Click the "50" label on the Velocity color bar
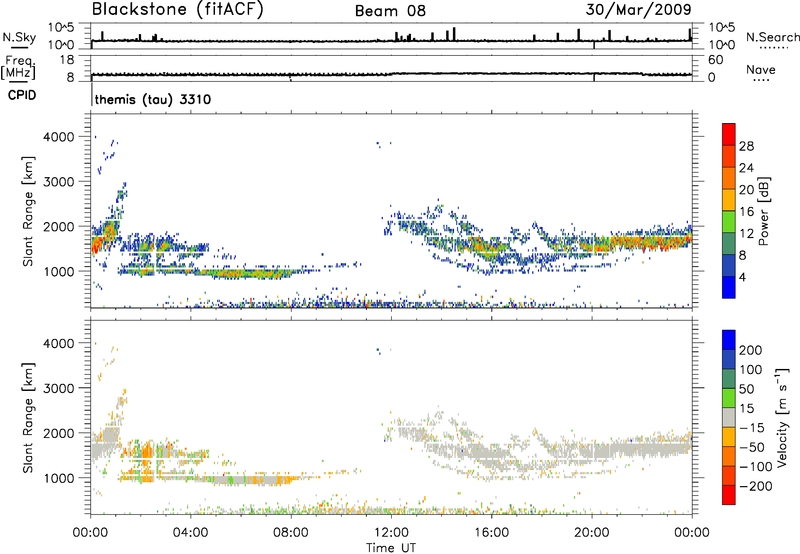This screenshot has width=800, height=554. (746, 389)
